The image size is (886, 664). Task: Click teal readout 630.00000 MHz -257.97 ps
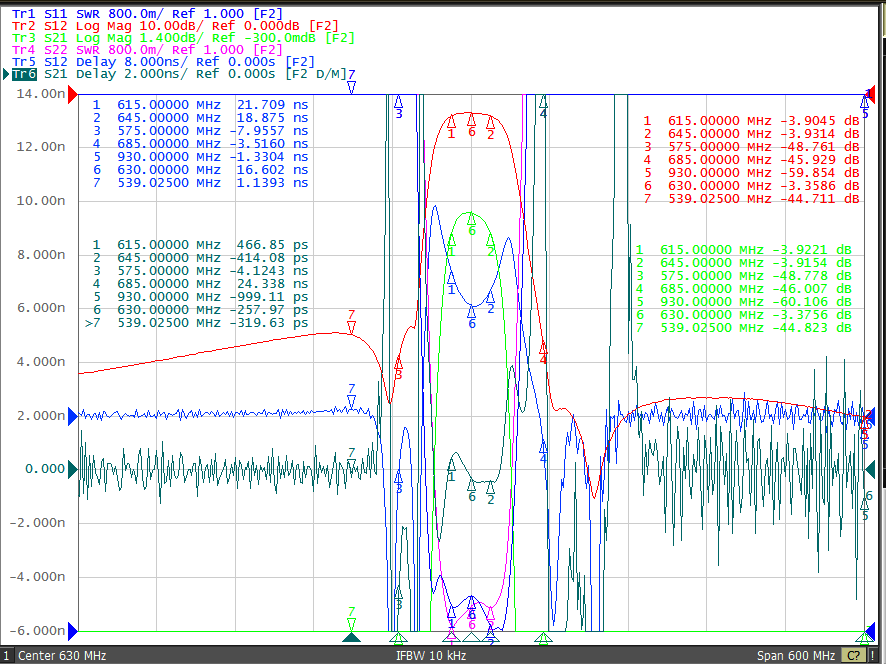[x=201, y=310]
